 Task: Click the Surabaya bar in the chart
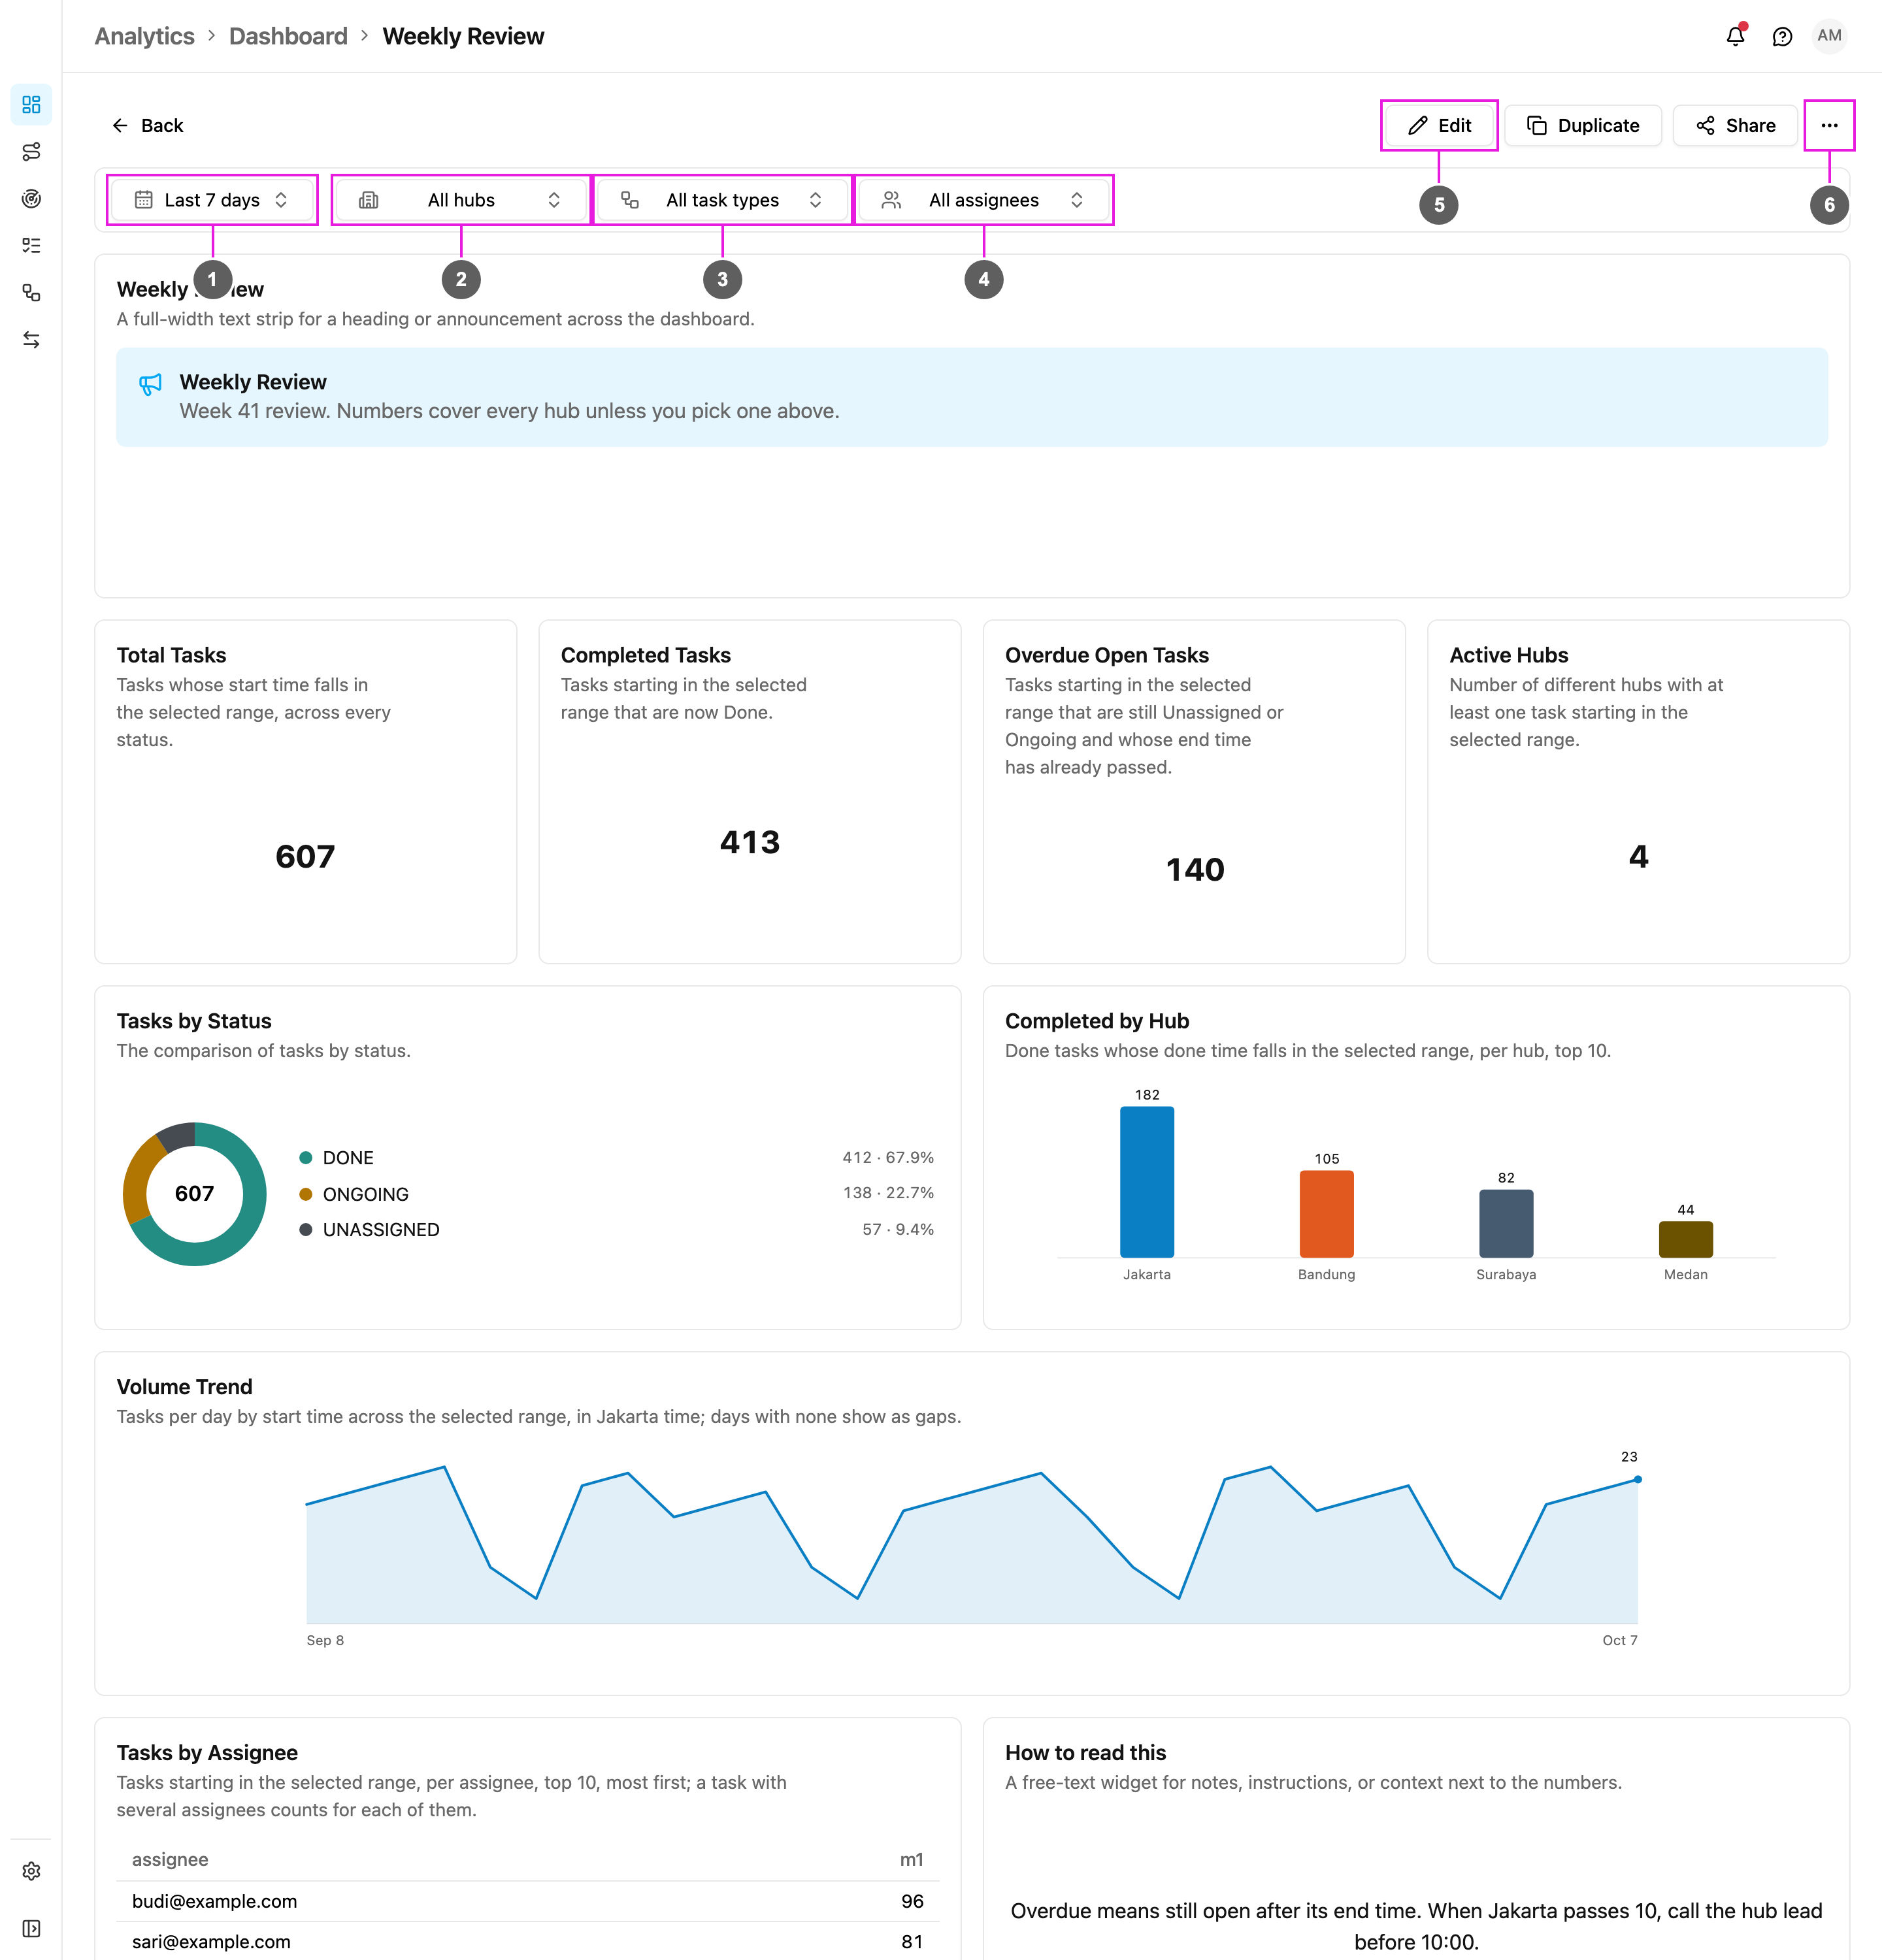point(1506,1223)
